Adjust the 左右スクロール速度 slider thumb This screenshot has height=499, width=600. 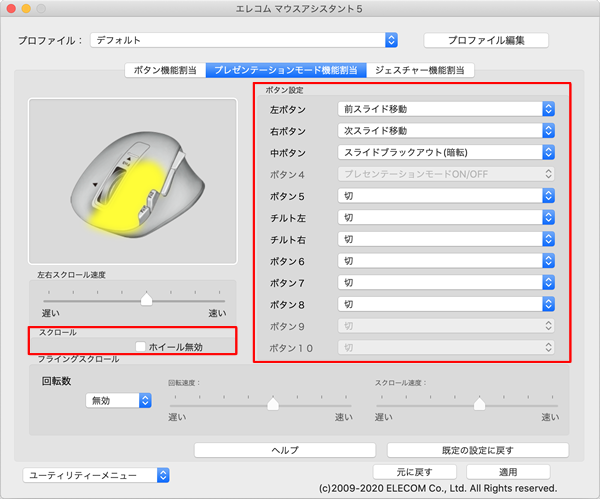click(x=147, y=299)
